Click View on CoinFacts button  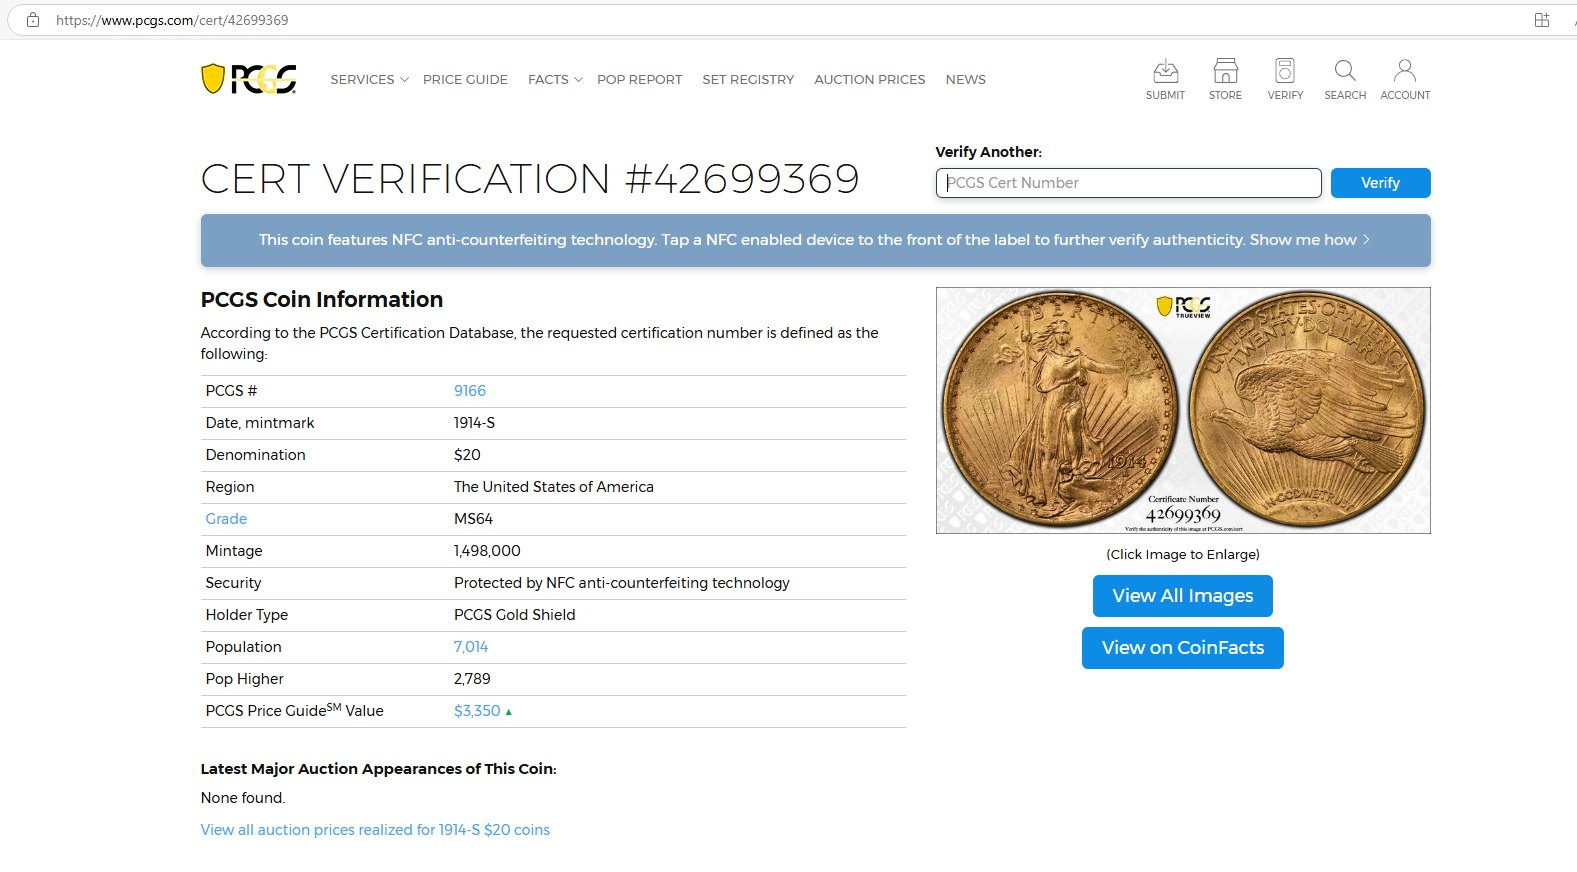[x=1182, y=648]
